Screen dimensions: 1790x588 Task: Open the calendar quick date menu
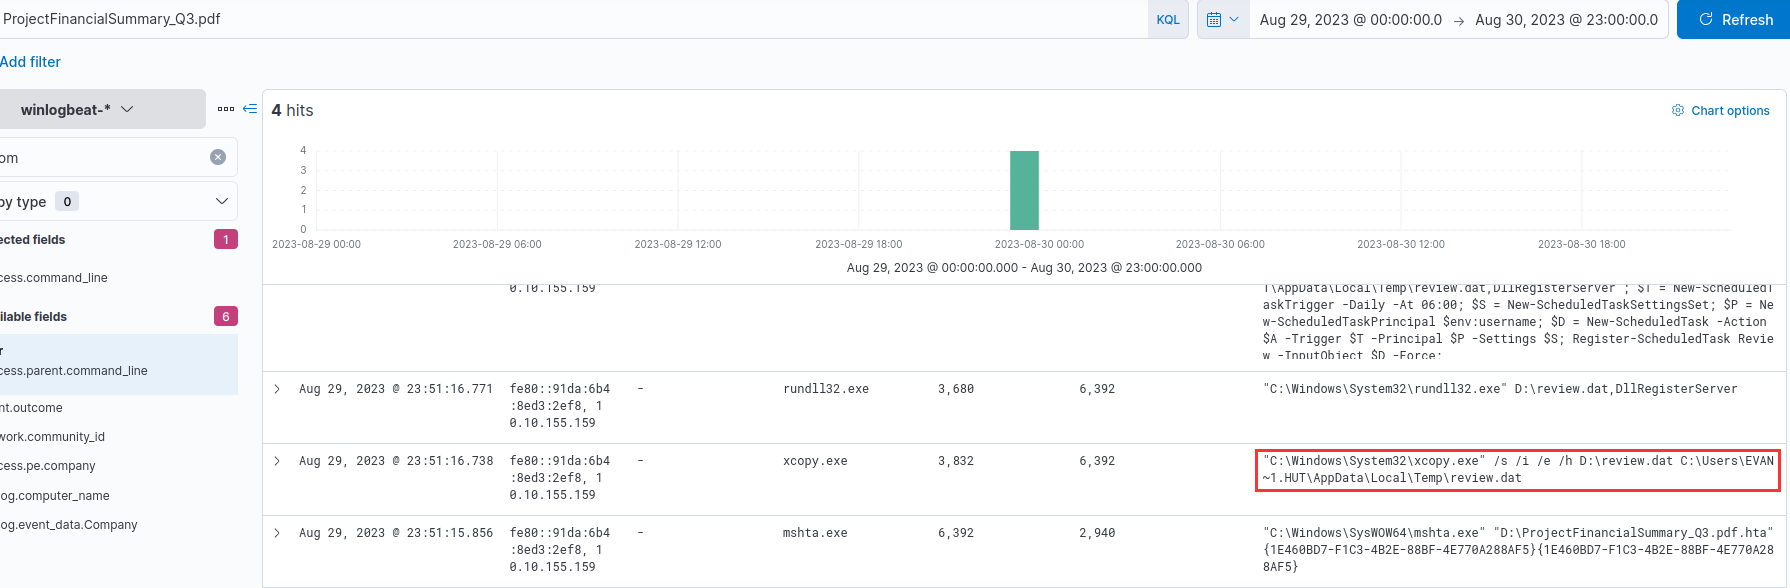(x=1222, y=20)
